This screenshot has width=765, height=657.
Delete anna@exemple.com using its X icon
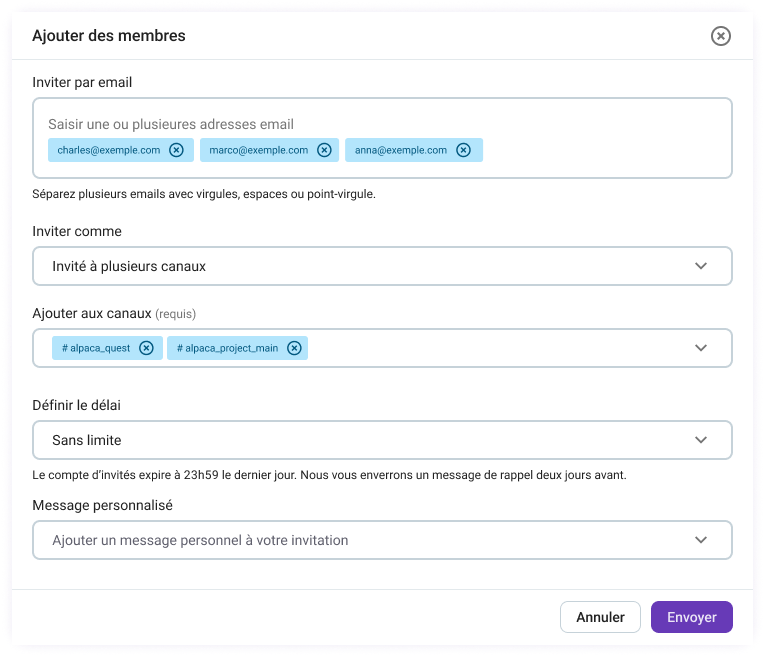coord(463,150)
